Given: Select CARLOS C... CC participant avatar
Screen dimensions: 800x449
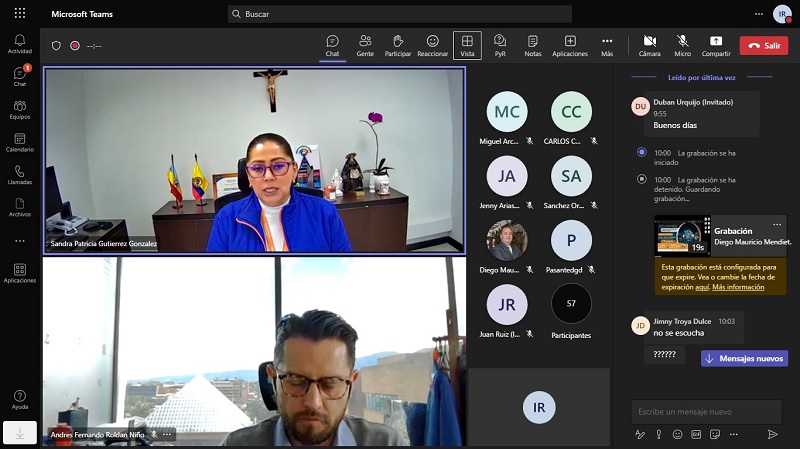Looking at the screenshot, I should pos(571,112).
